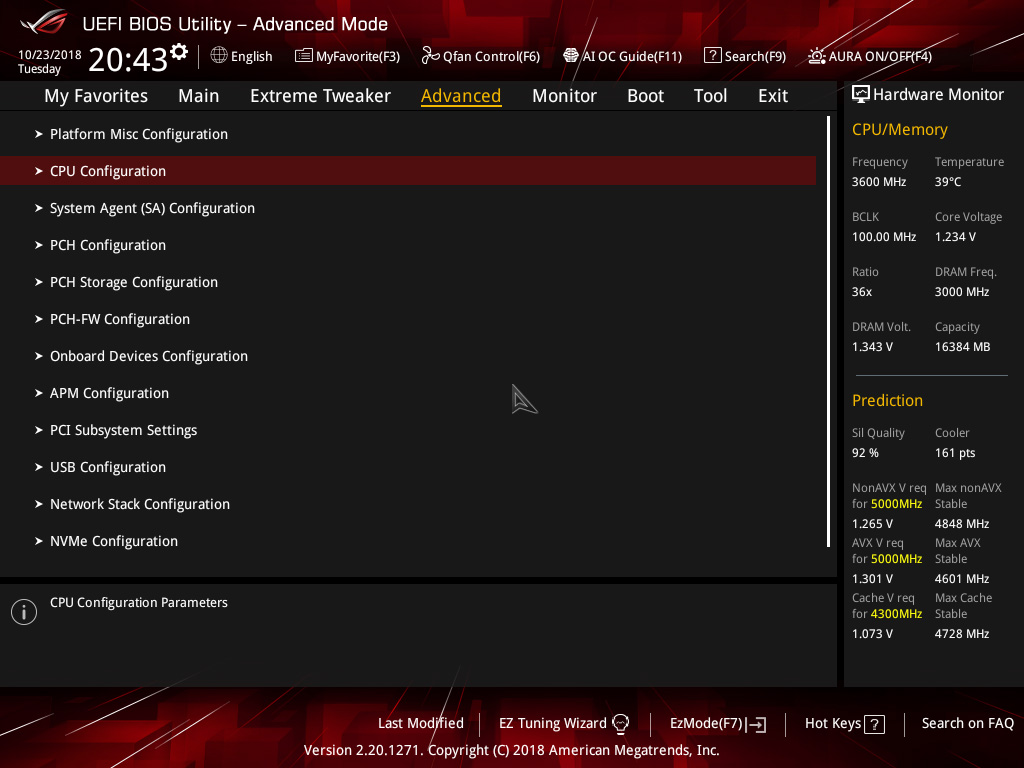This screenshot has height=768, width=1024.
Task: Click the 1.234 V core voltage value
Action: point(955,237)
